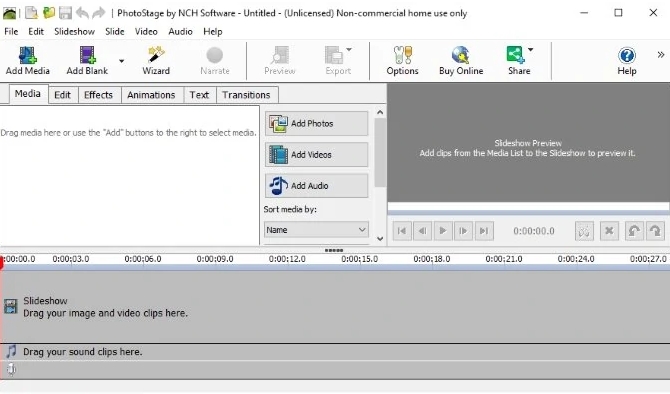Click the Redo arrow in title bar

pos(99,13)
